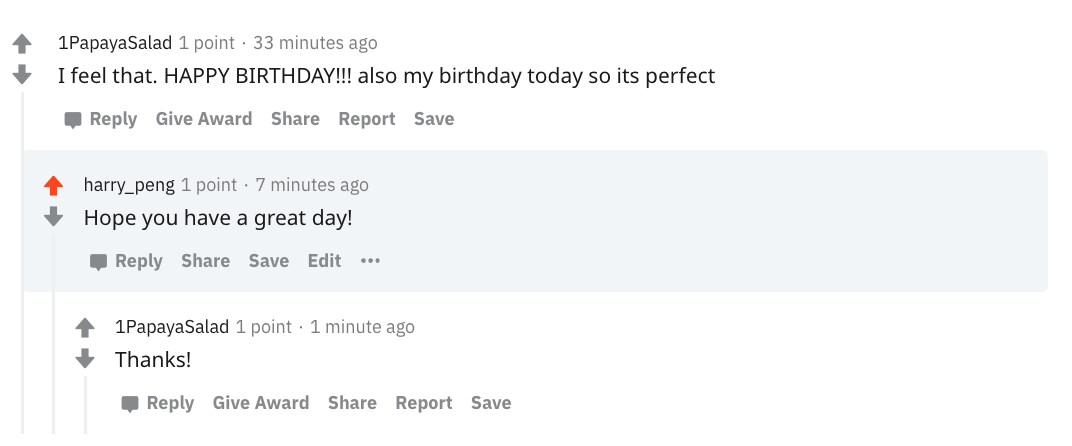Downvote harry_peng's great day comment
The image size is (1072, 446).
point(54,217)
